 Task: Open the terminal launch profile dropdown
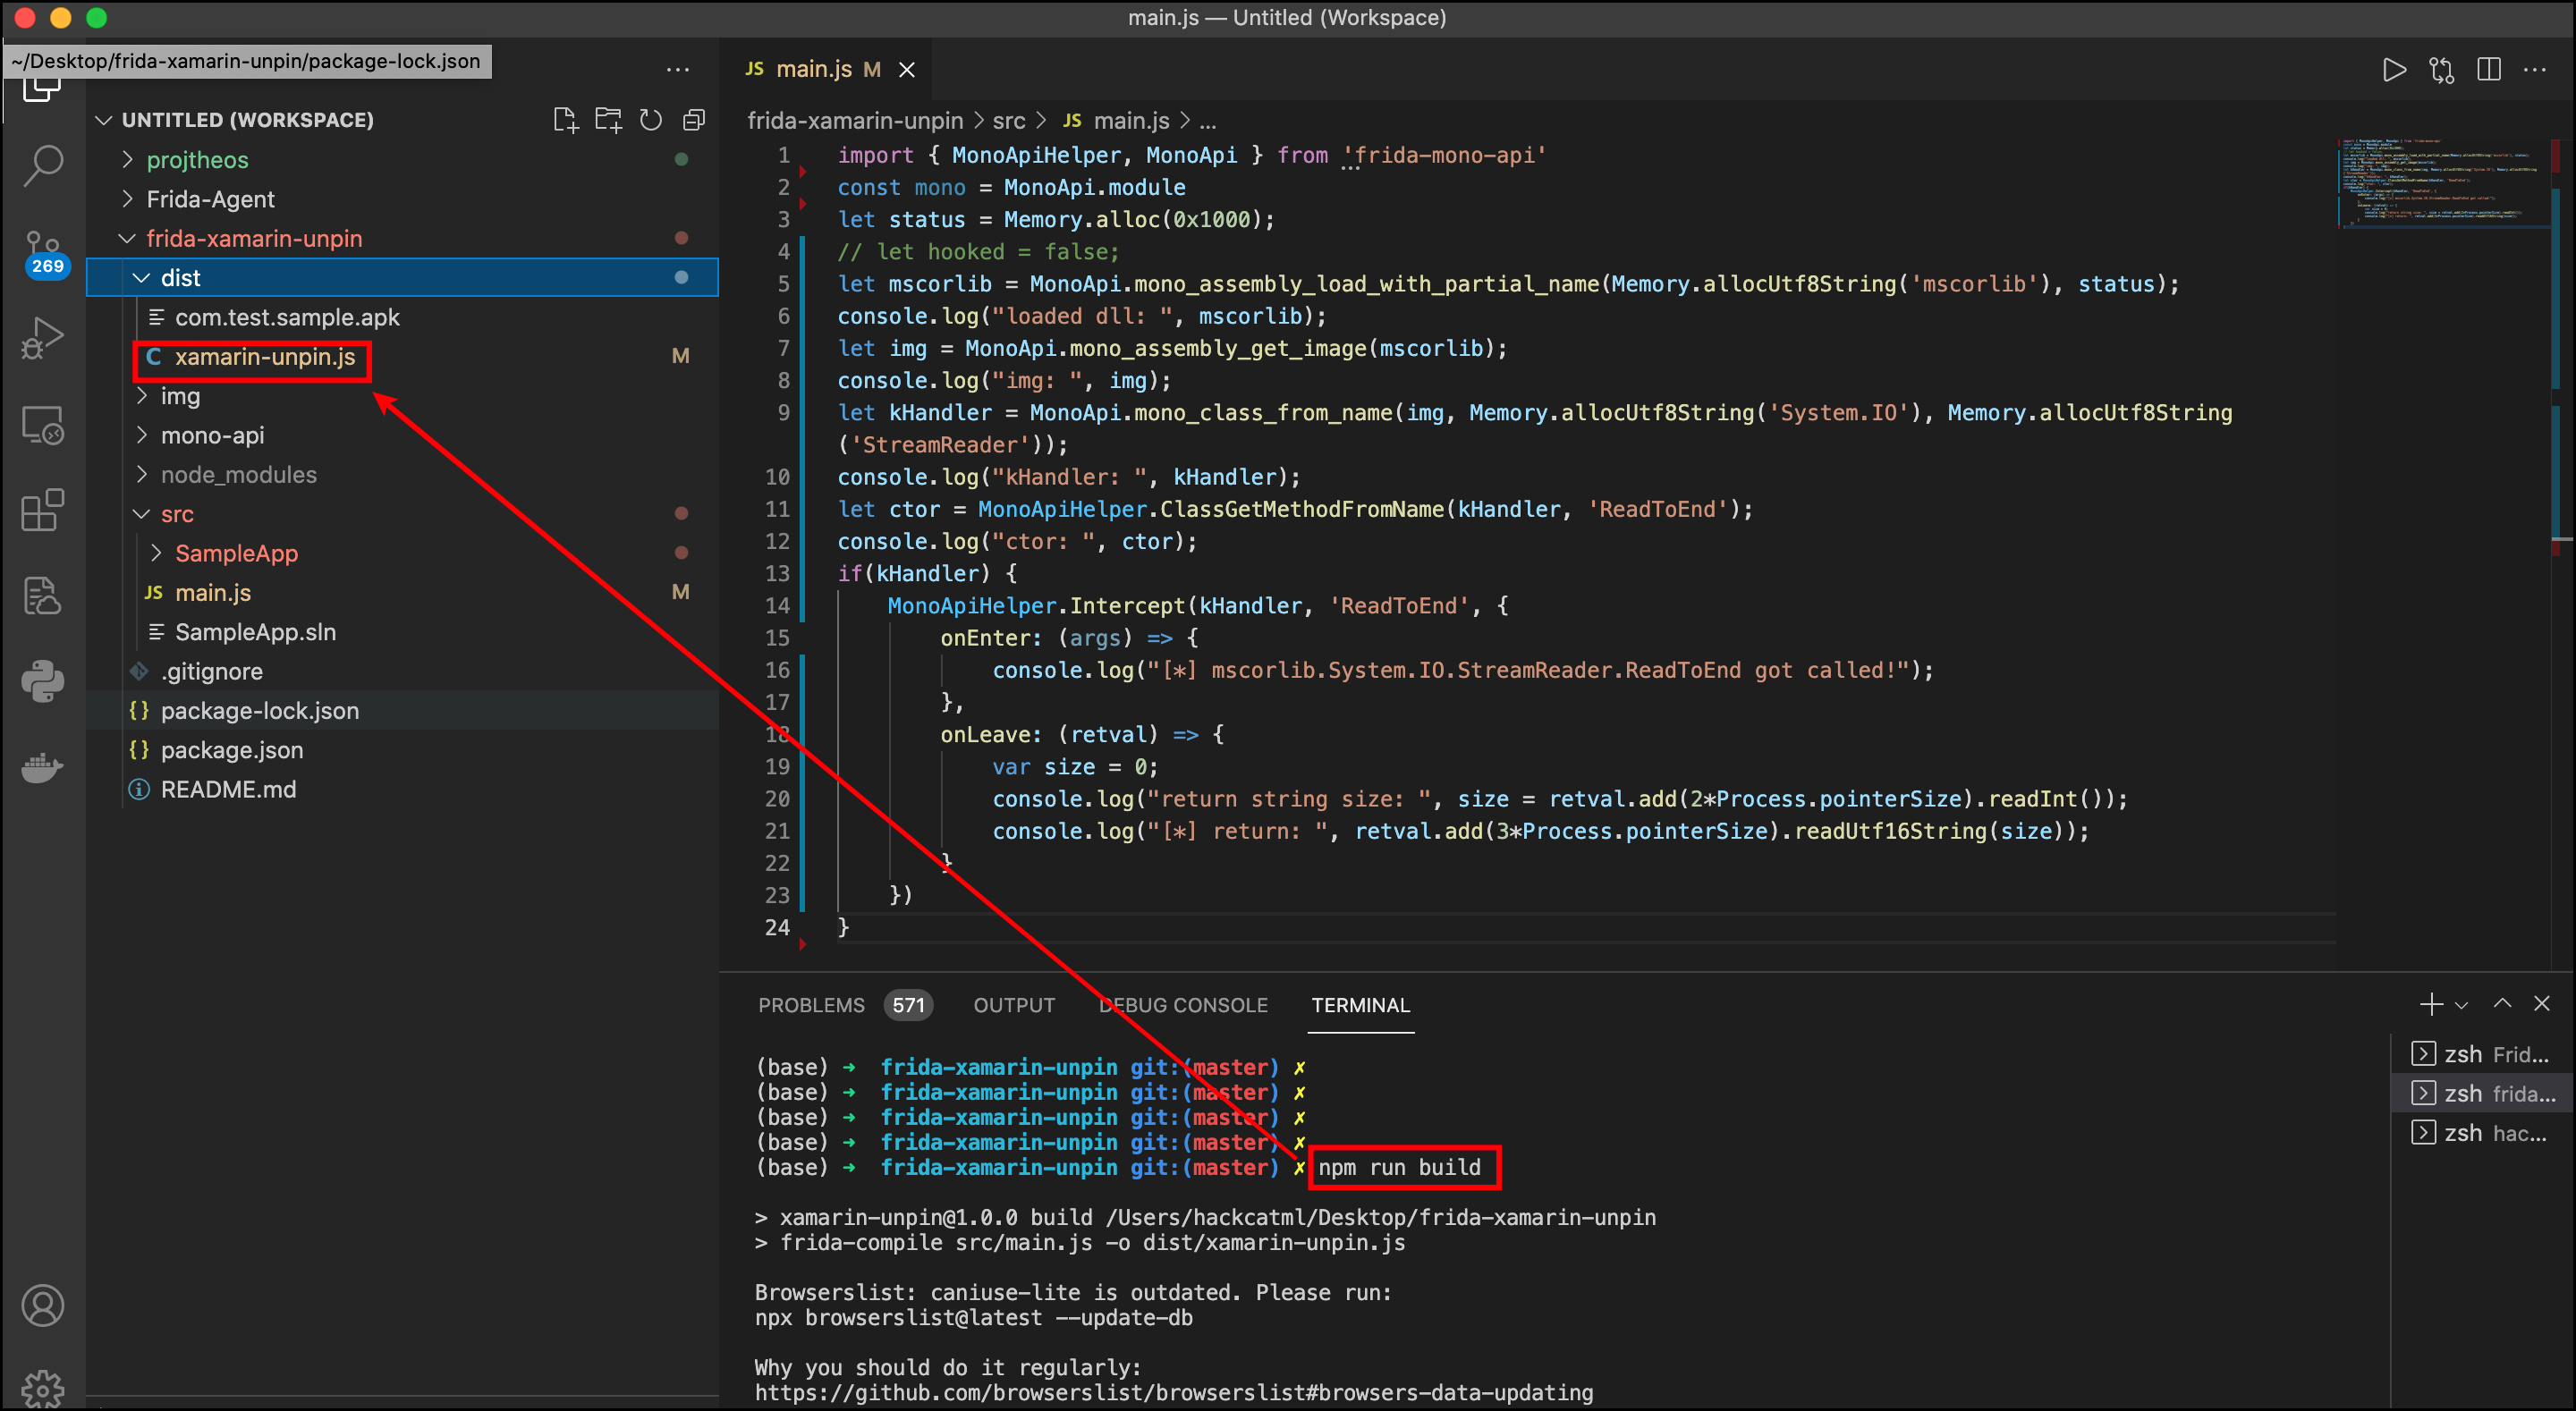pos(2462,1005)
